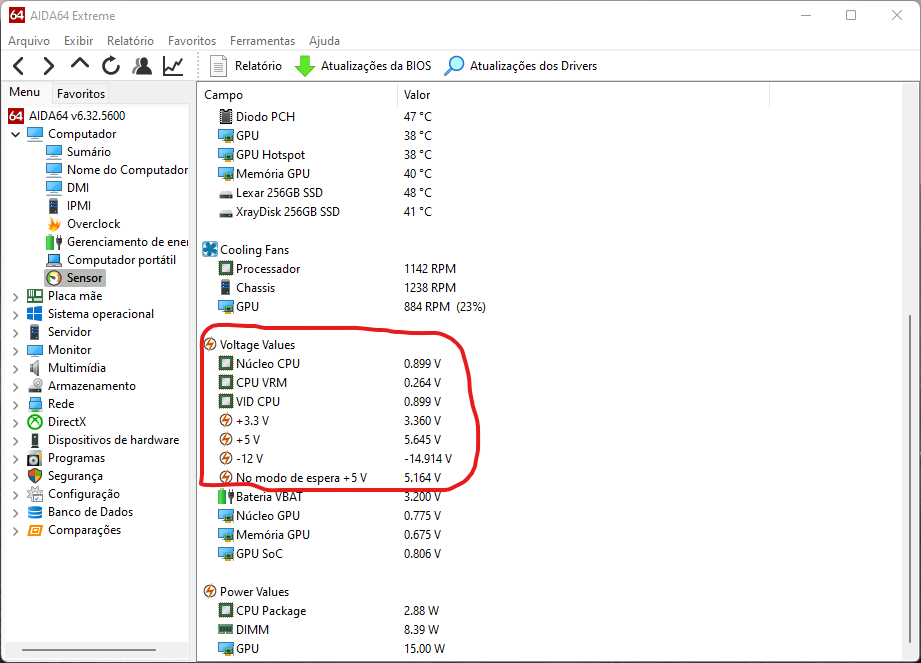Open the Ferramentas menu

click(x=263, y=41)
